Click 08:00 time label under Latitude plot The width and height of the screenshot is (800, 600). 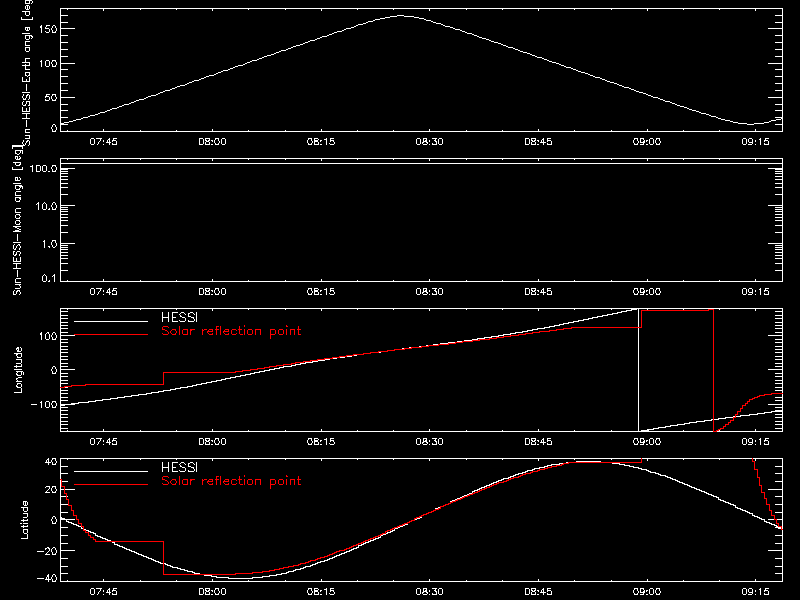tap(212, 591)
